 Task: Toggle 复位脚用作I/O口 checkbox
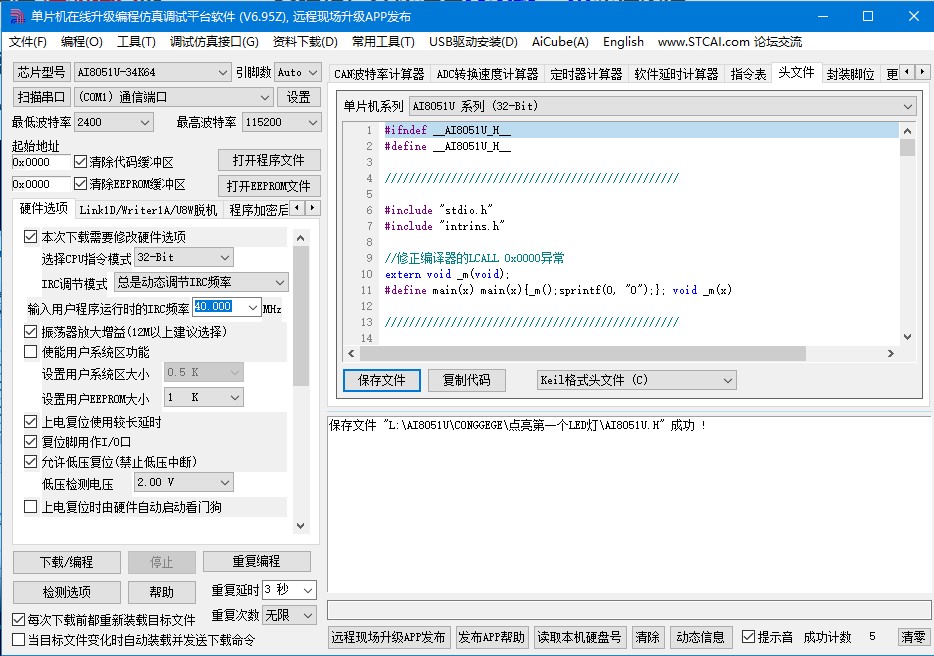(x=30, y=442)
